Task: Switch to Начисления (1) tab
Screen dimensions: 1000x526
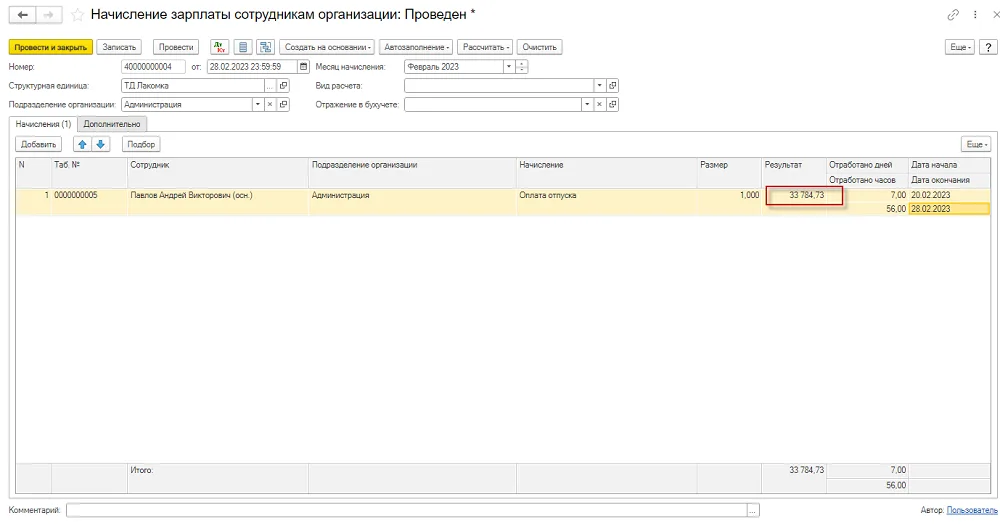Action: [43, 124]
